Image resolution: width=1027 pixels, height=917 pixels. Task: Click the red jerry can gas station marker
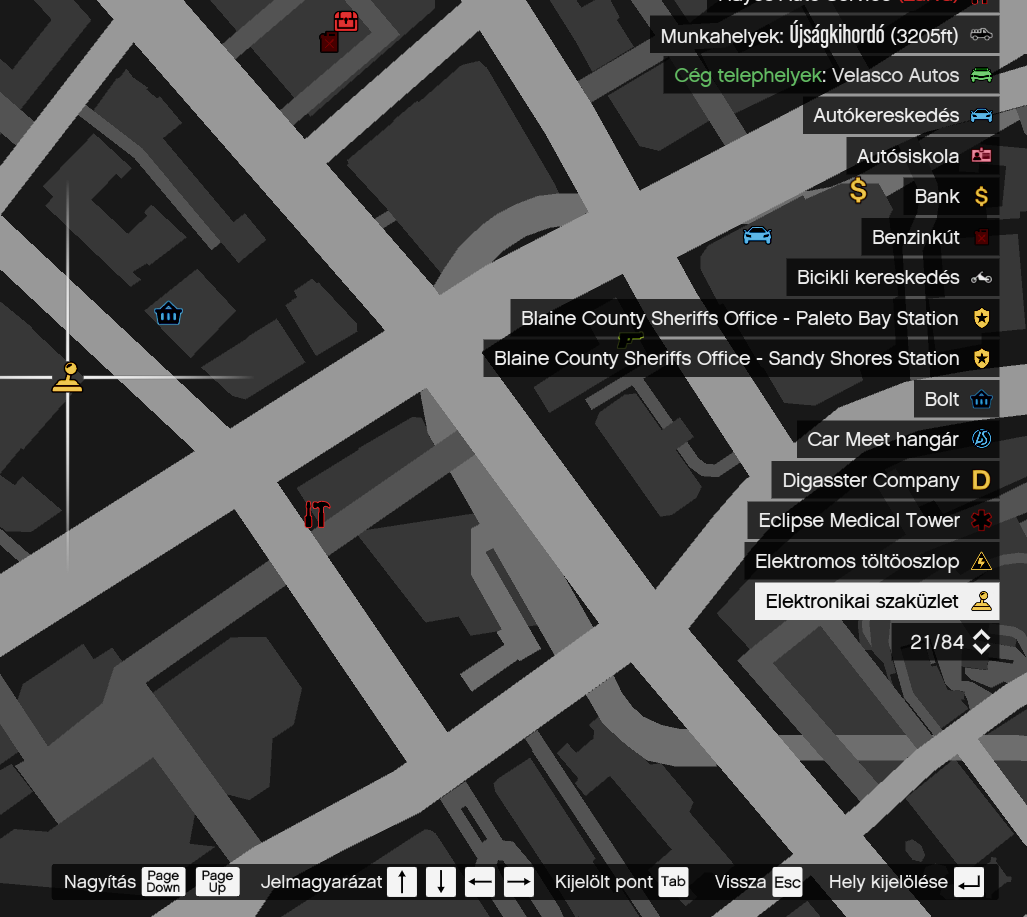(328, 42)
